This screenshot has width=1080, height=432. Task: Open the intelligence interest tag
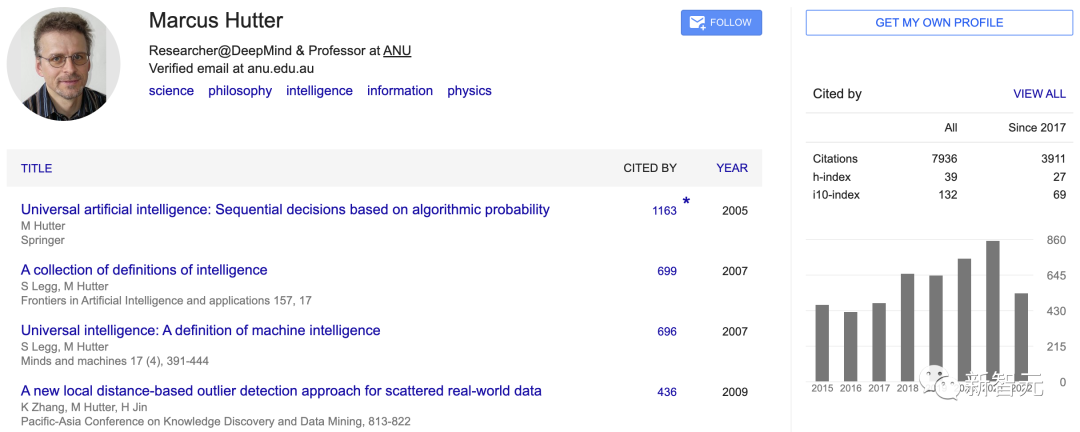pos(319,91)
